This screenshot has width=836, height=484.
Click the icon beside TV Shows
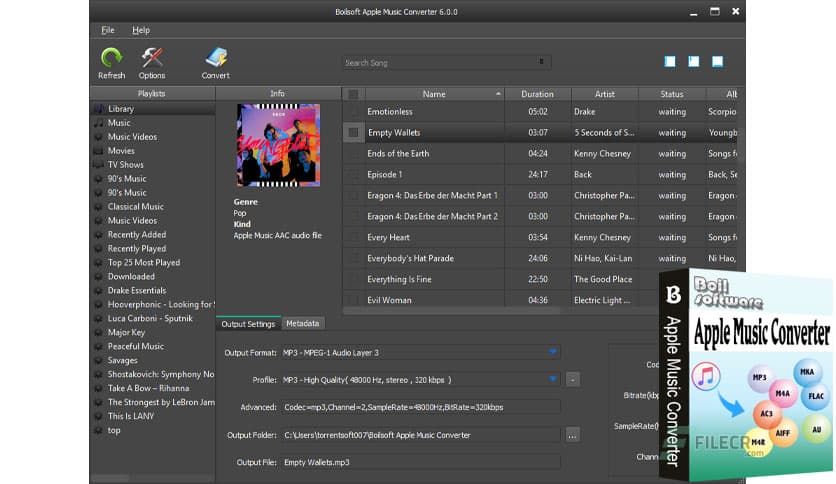pyautogui.click(x=99, y=165)
